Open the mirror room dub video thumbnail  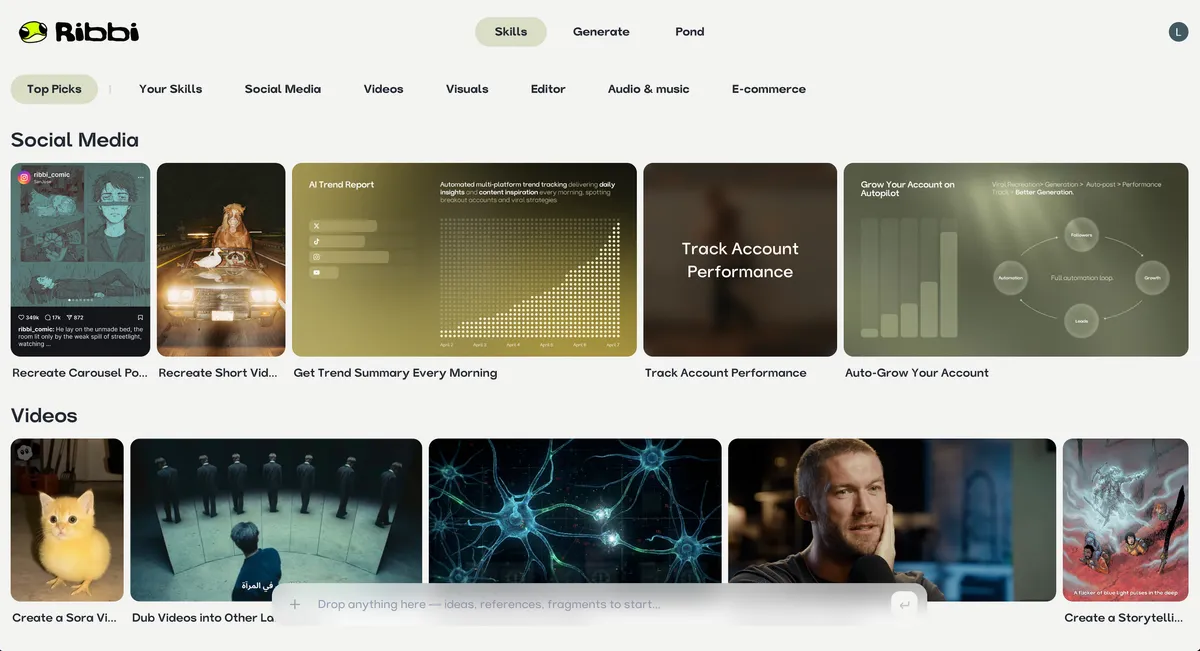276,520
